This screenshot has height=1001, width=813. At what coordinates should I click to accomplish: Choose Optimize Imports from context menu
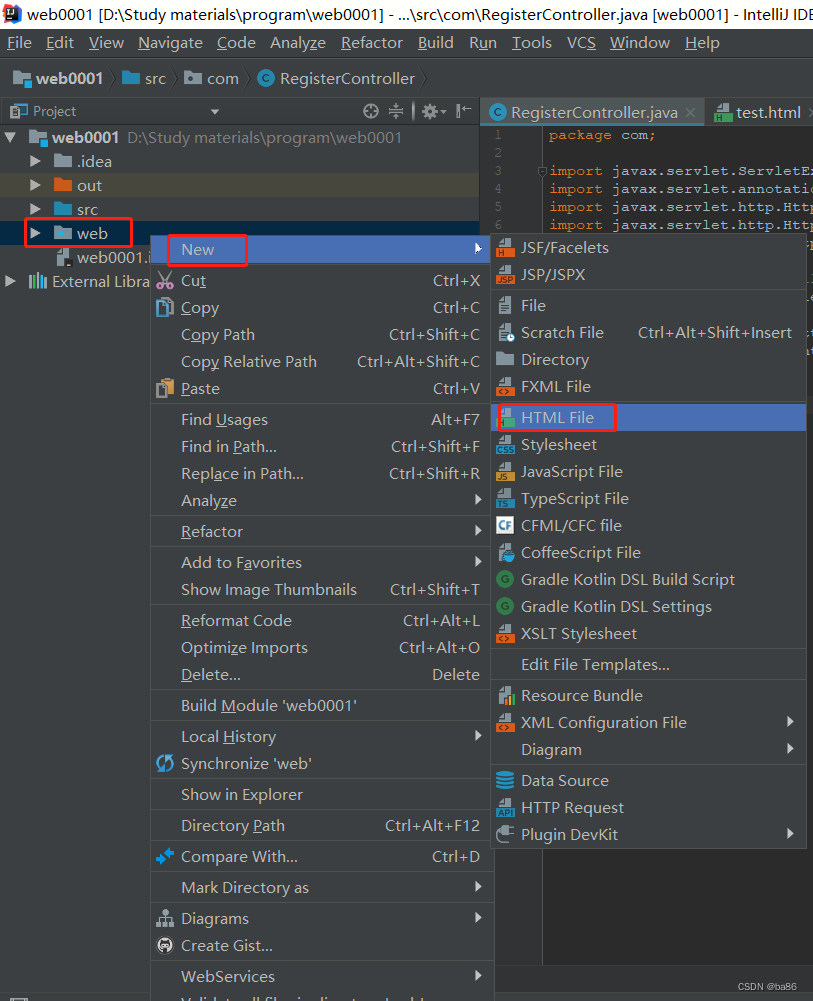322,647
